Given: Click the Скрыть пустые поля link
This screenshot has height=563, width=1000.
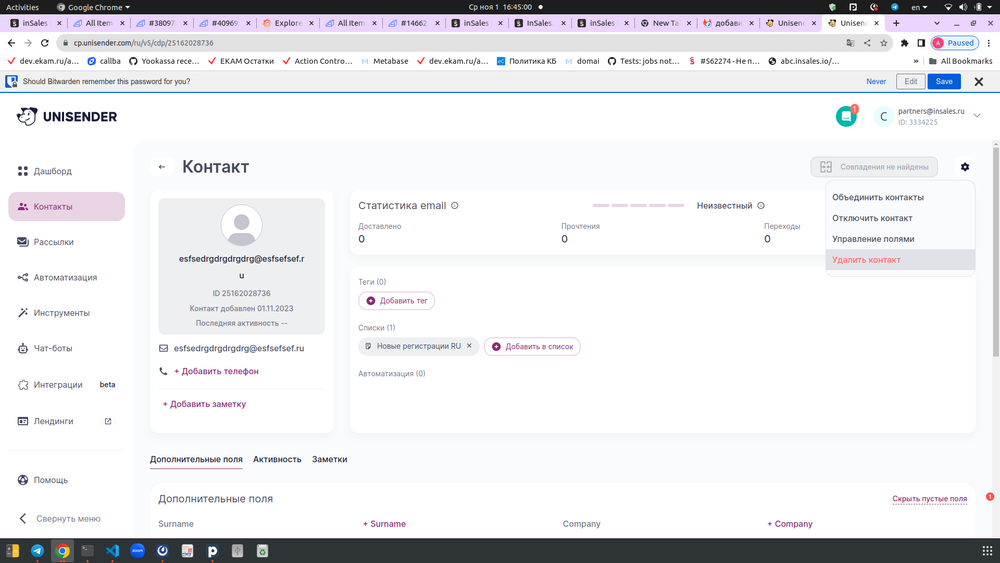Looking at the screenshot, I should 929,499.
